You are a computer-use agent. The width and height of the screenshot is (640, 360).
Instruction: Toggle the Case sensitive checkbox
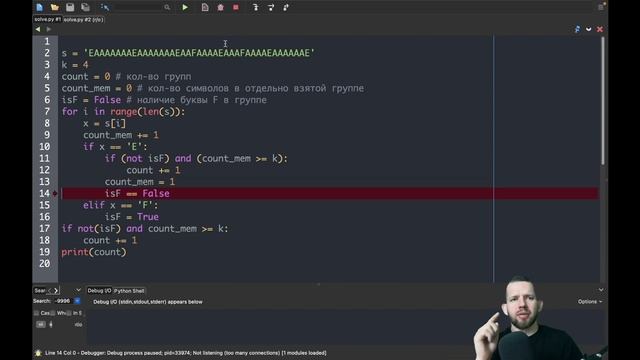click(x=37, y=313)
